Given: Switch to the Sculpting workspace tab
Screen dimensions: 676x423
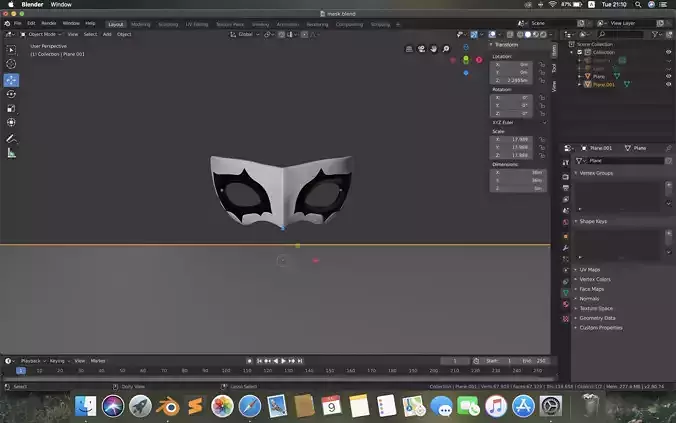Looking at the screenshot, I should click(168, 25).
